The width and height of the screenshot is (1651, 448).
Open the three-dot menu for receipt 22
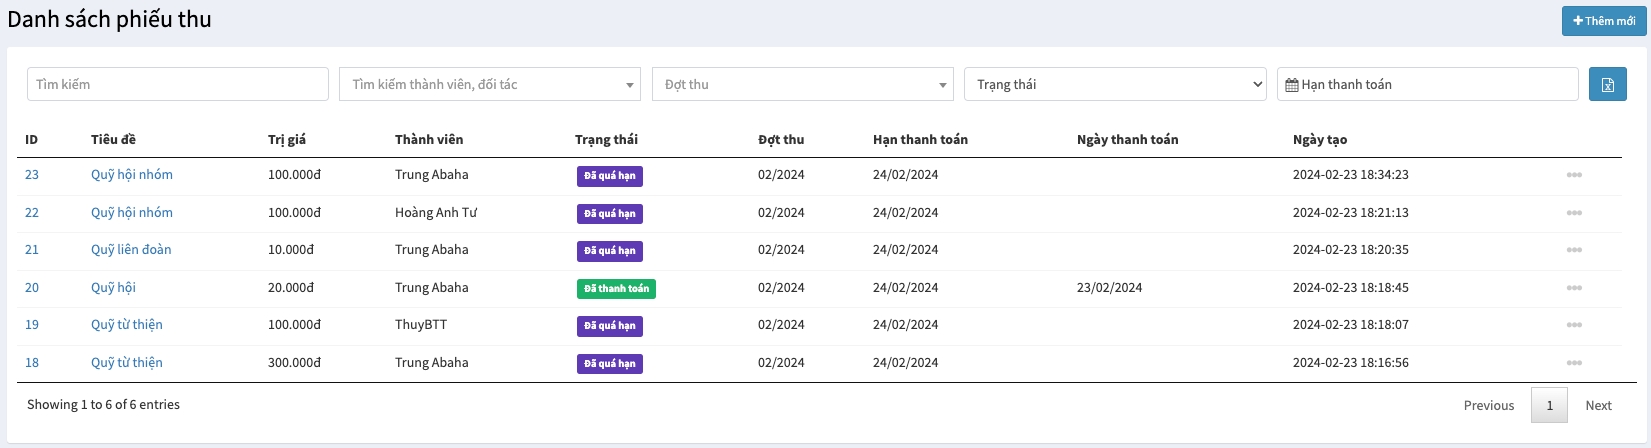1574,213
